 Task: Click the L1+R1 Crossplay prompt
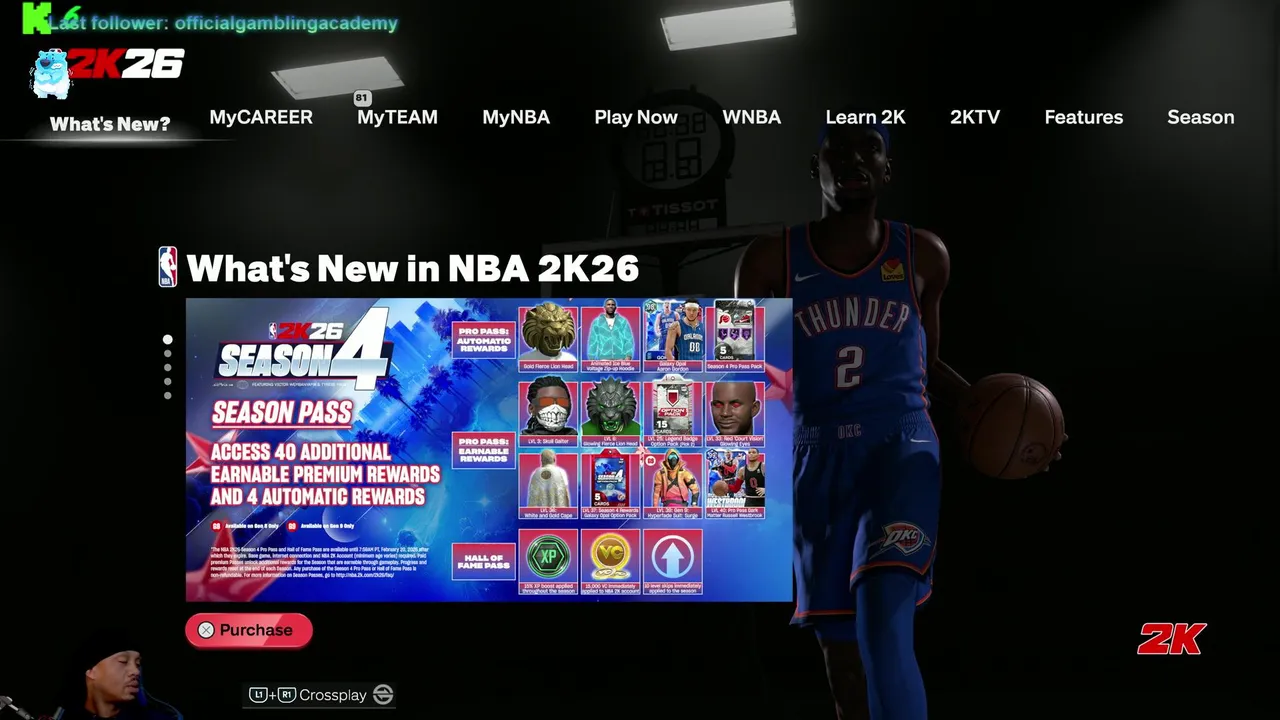pyautogui.click(x=321, y=695)
